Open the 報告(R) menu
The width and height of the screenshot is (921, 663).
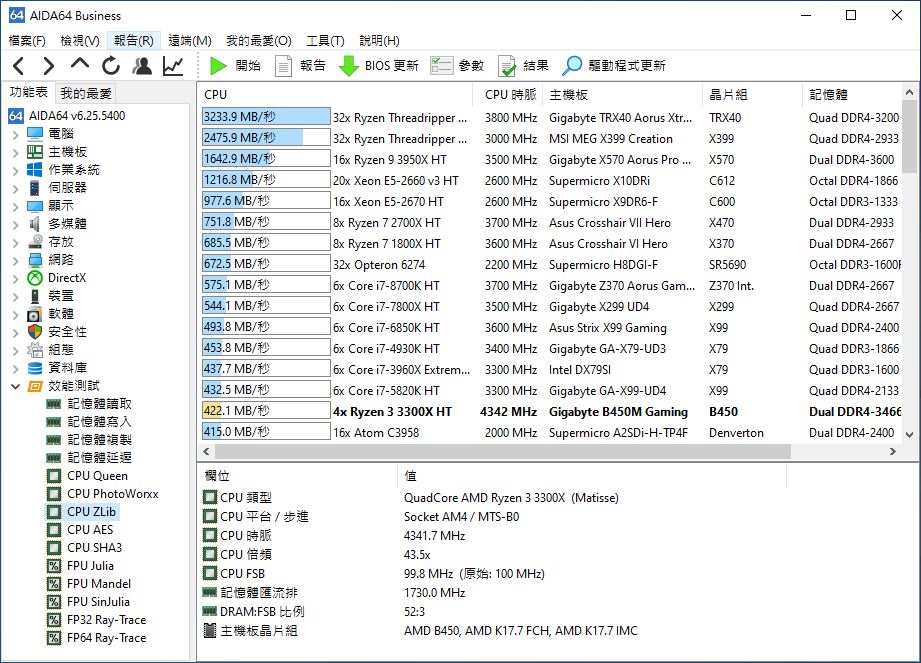[x=133, y=41]
